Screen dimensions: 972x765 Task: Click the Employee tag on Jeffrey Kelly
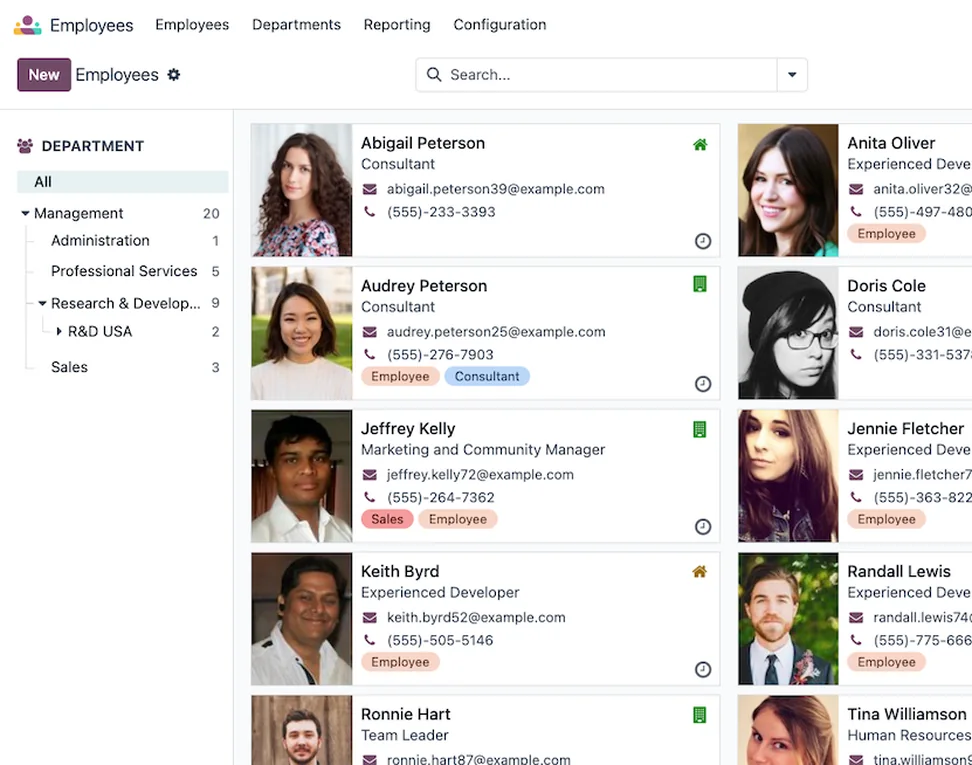[x=458, y=520]
